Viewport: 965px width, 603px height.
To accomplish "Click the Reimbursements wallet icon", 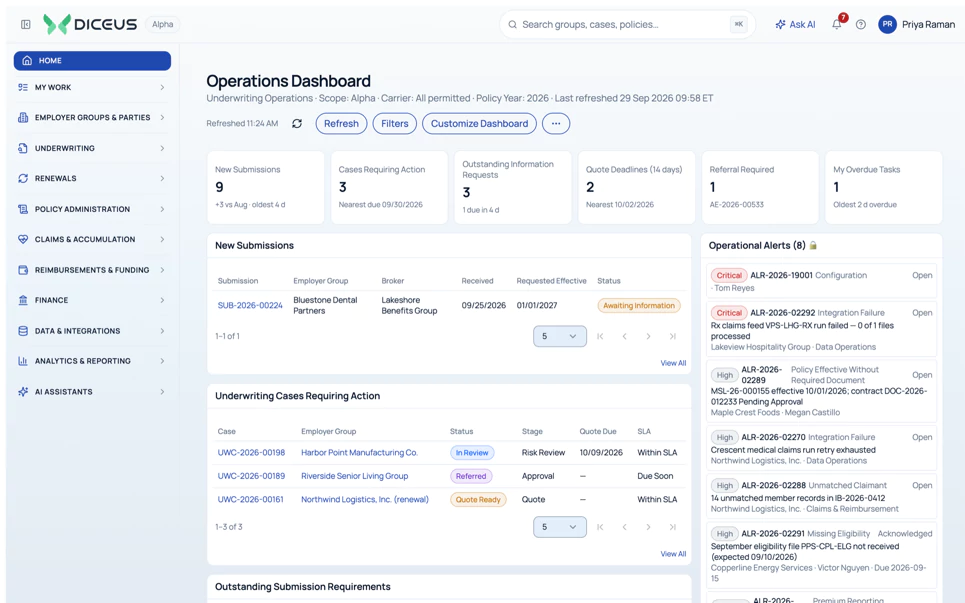I will (23, 270).
